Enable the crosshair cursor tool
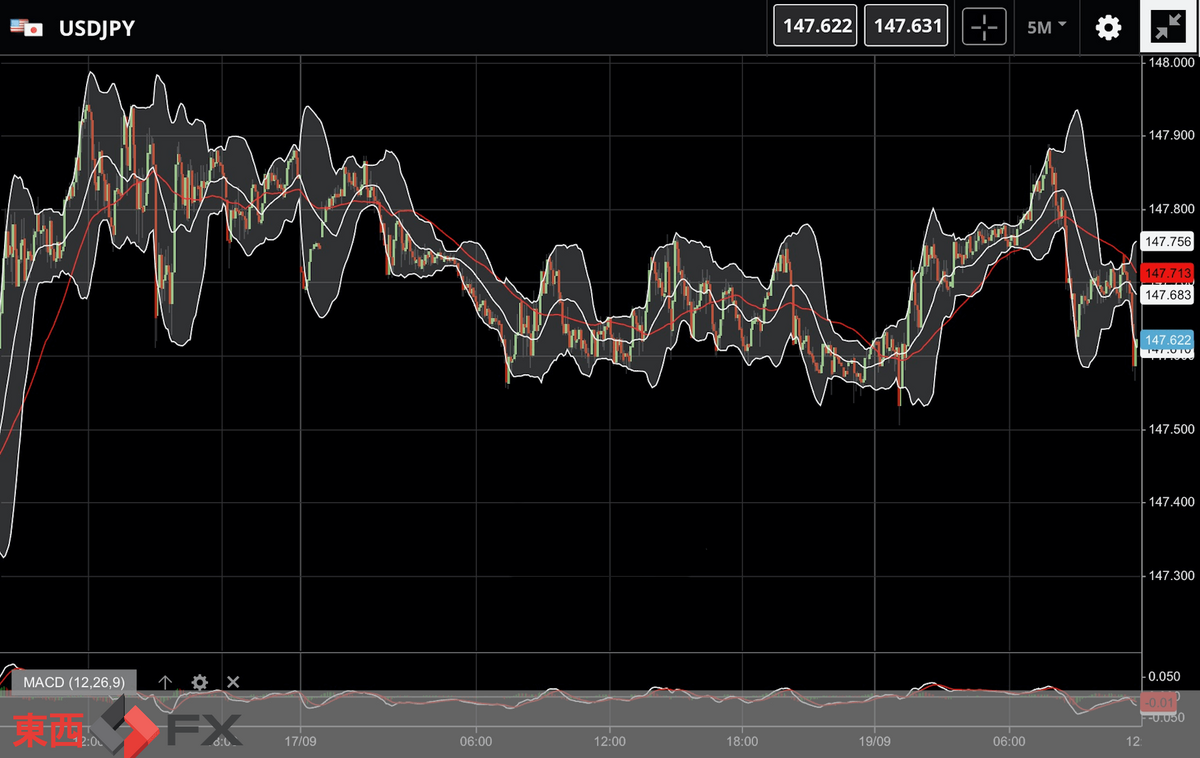The width and height of the screenshot is (1200, 758). (984, 27)
